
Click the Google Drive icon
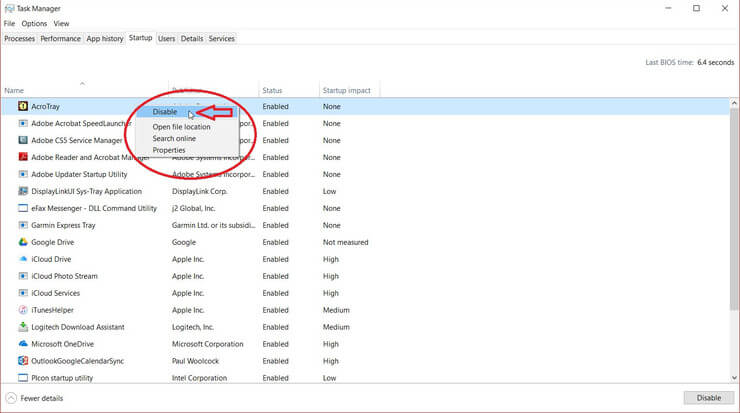tap(23, 242)
